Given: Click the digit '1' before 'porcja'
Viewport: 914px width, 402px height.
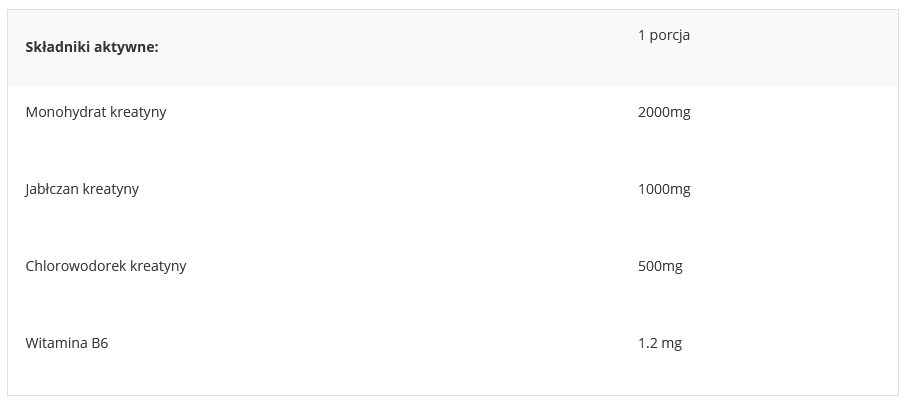Looking at the screenshot, I should tap(641, 35).
